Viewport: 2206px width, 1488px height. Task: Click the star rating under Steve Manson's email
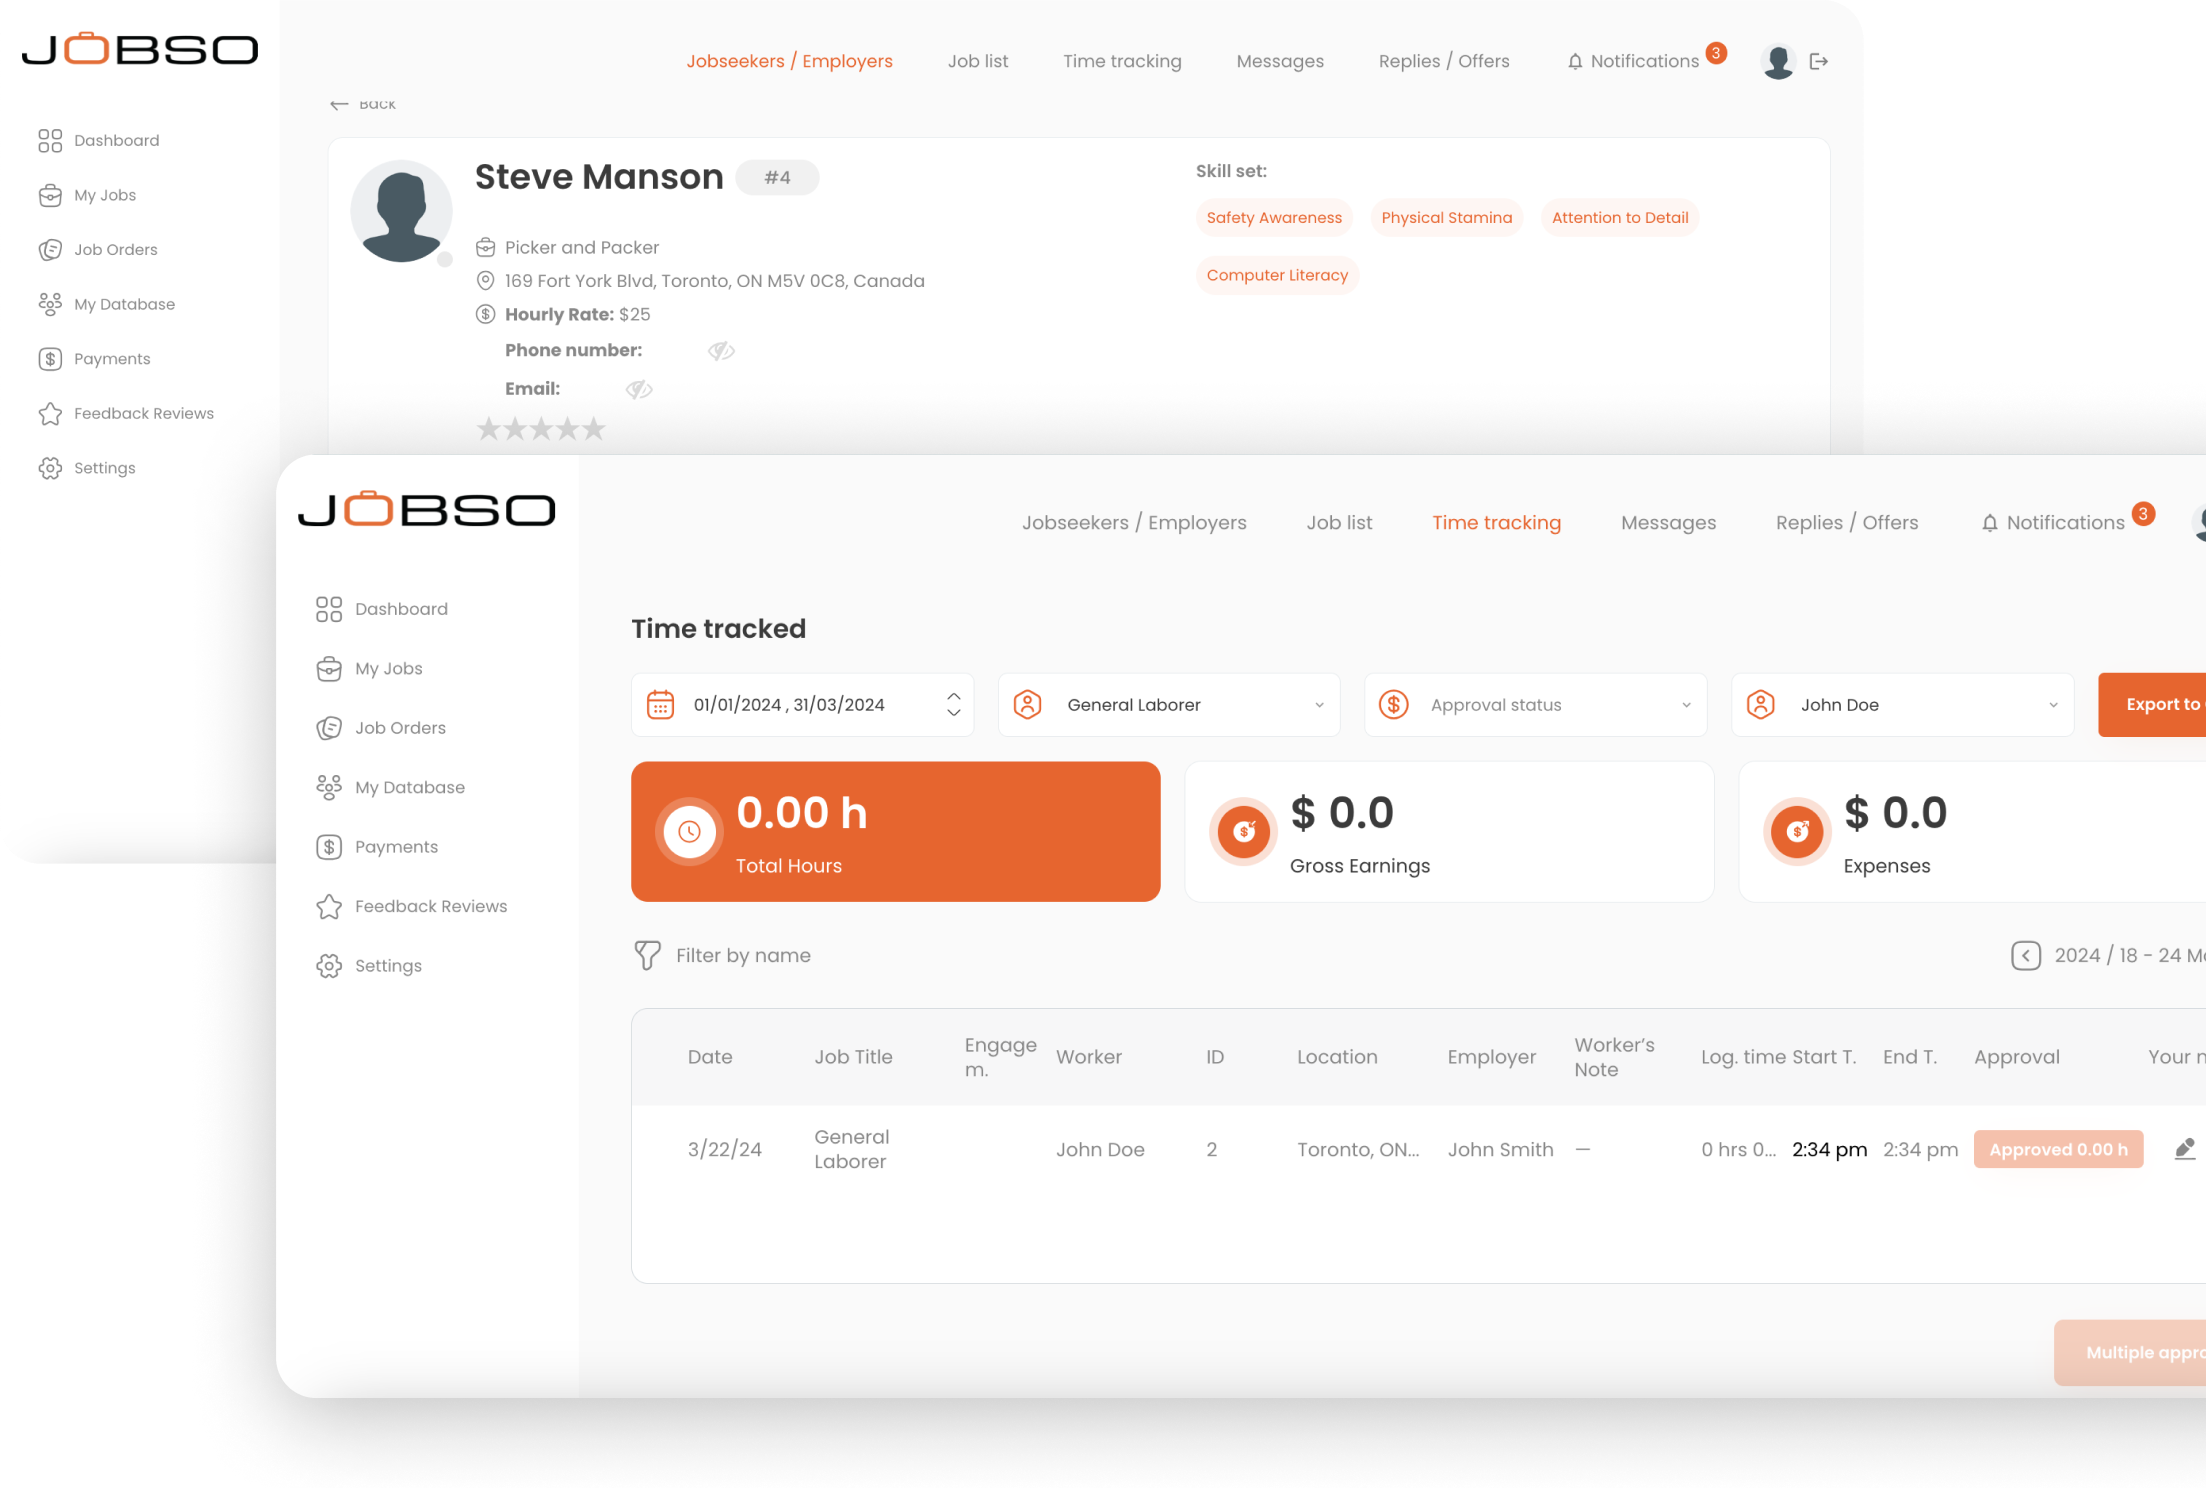541,429
